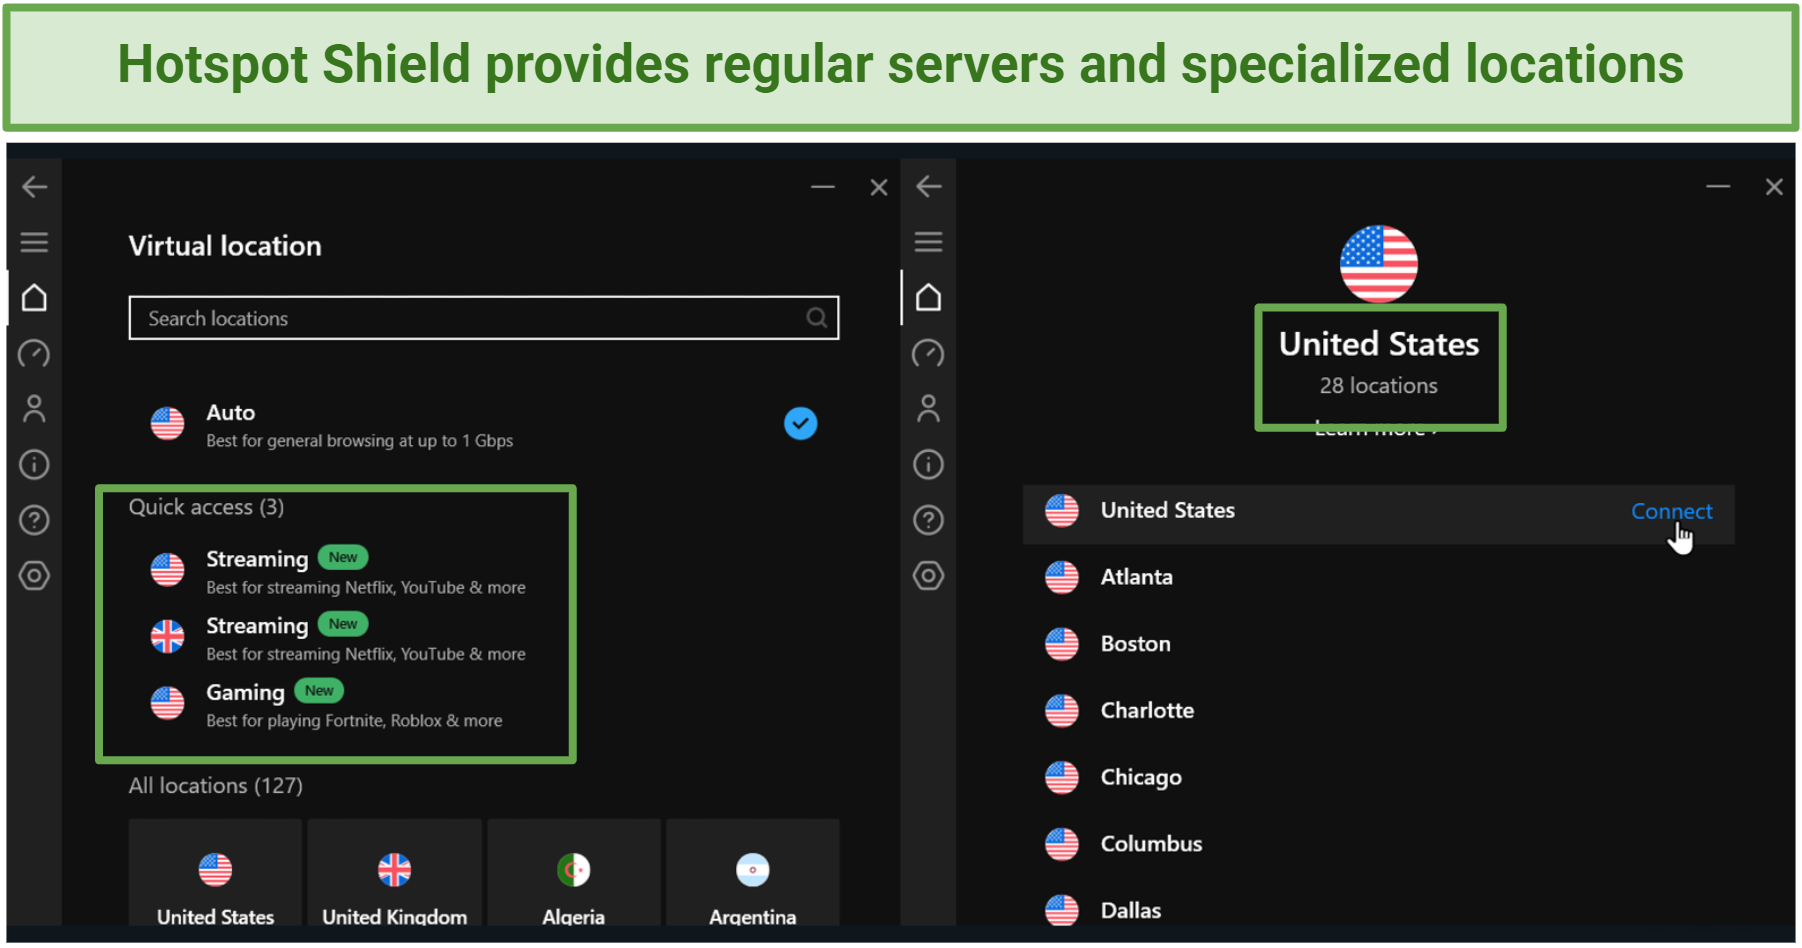Click the flag icon next to Chicago
The height and width of the screenshot is (948, 1802).
click(x=1062, y=777)
